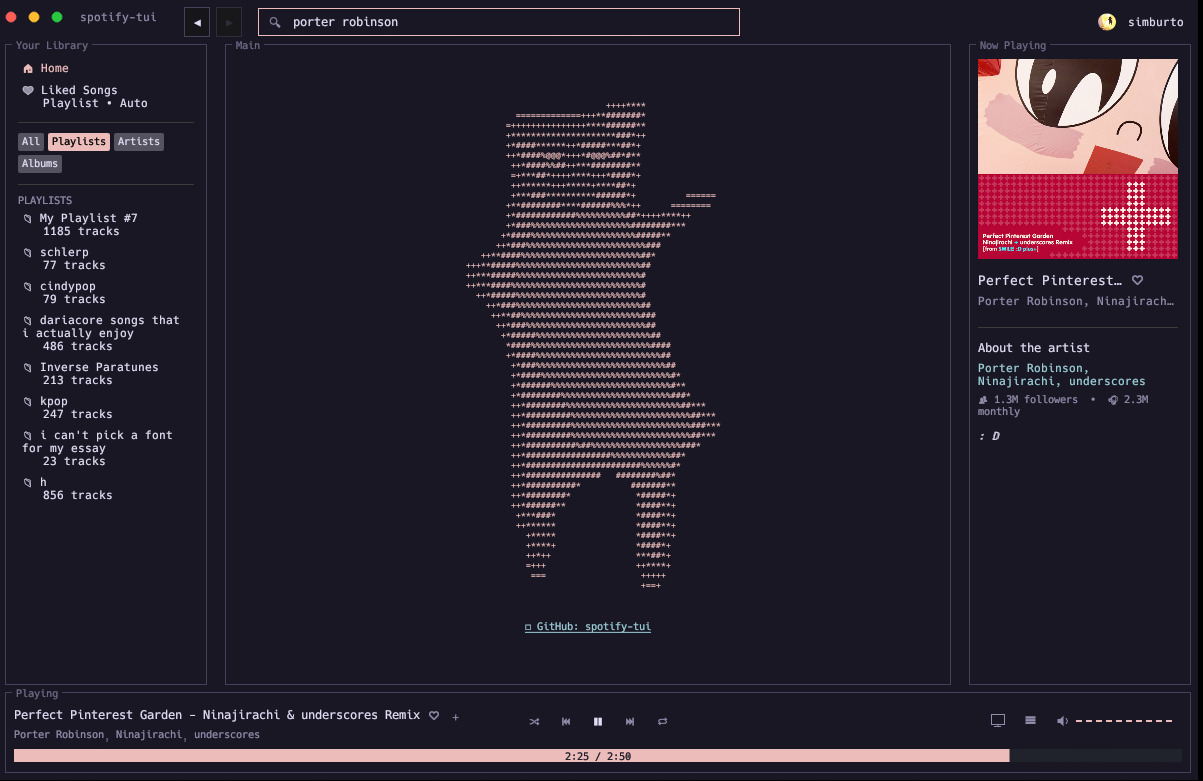
Task: Open the GitHub: spotify-tui link
Action: tap(588, 627)
